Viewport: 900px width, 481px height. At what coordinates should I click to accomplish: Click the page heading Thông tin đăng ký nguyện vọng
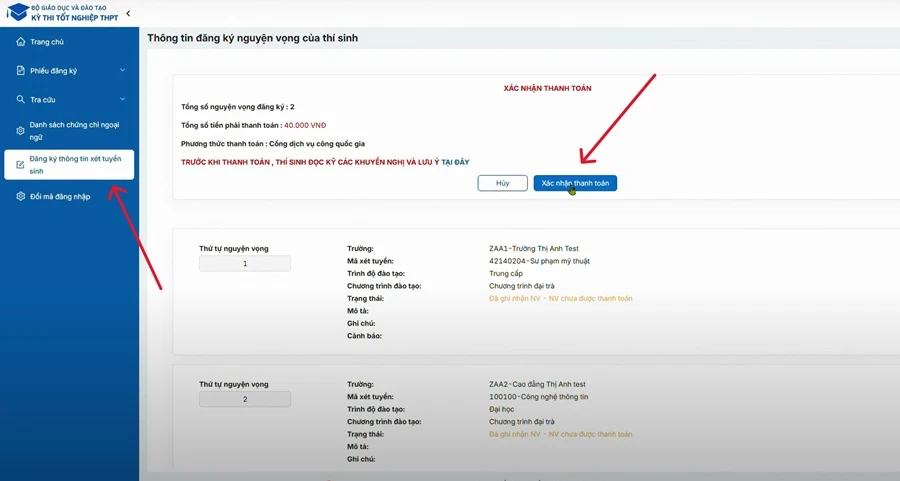click(253, 38)
